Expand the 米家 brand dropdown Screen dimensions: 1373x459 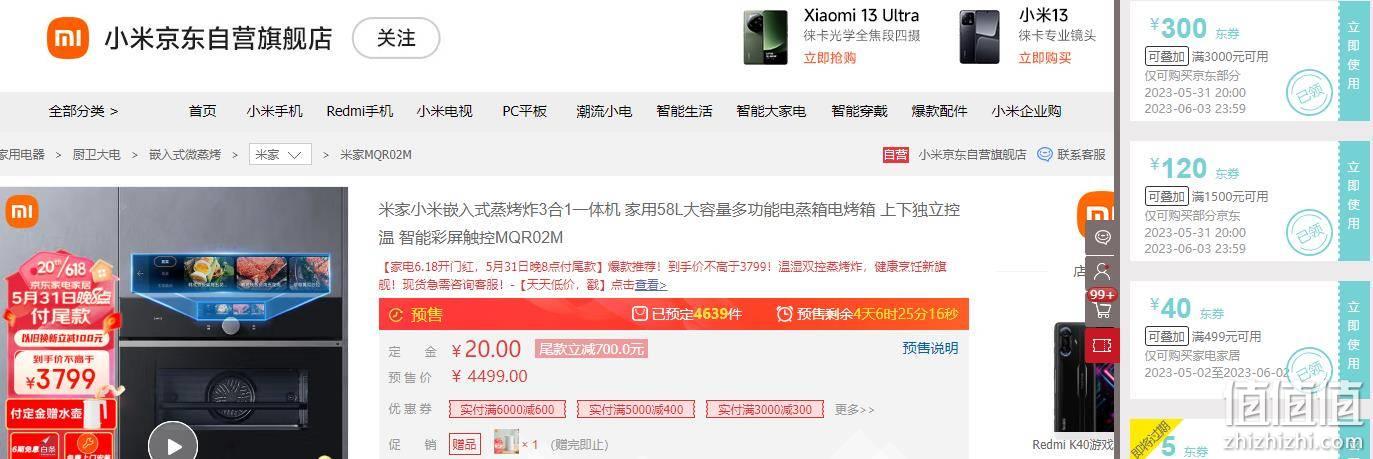pos(280,155)
